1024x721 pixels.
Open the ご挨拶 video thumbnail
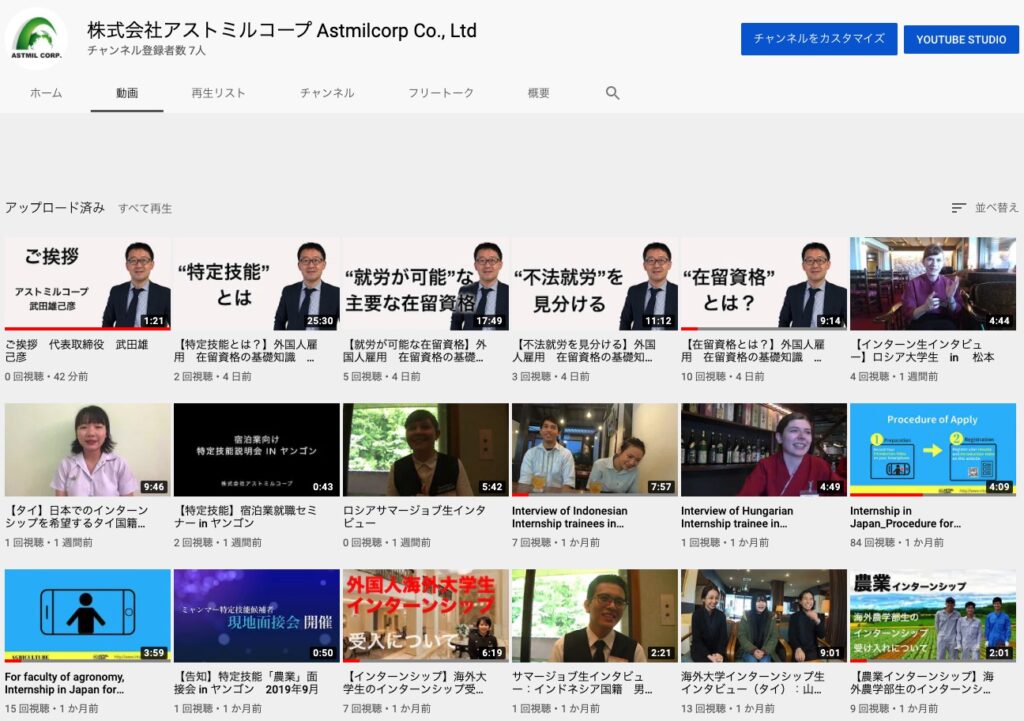click(88, 284)
